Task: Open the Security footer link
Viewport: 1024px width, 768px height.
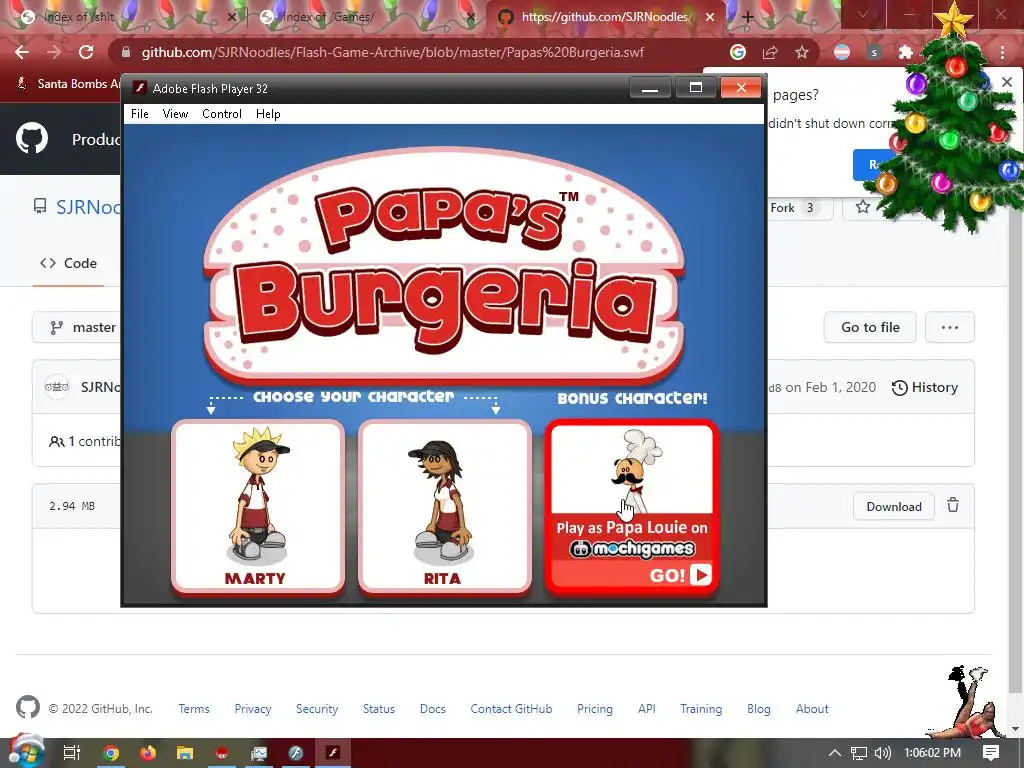Action: click(317, 709)
